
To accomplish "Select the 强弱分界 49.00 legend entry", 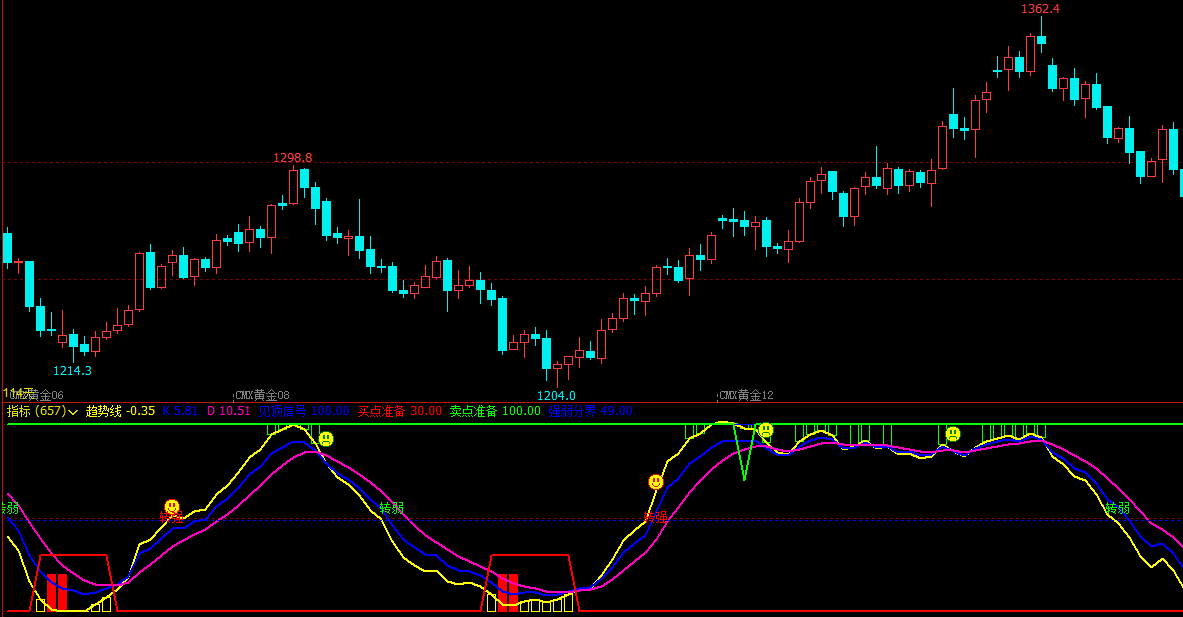I will point(590,411).
